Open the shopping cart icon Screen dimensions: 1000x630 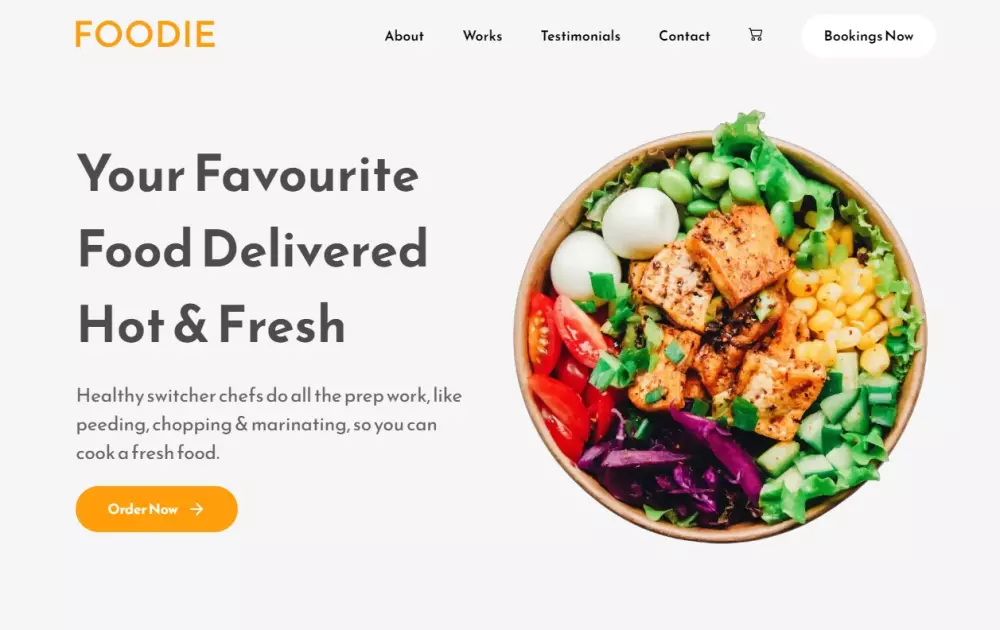coord(755,34)
